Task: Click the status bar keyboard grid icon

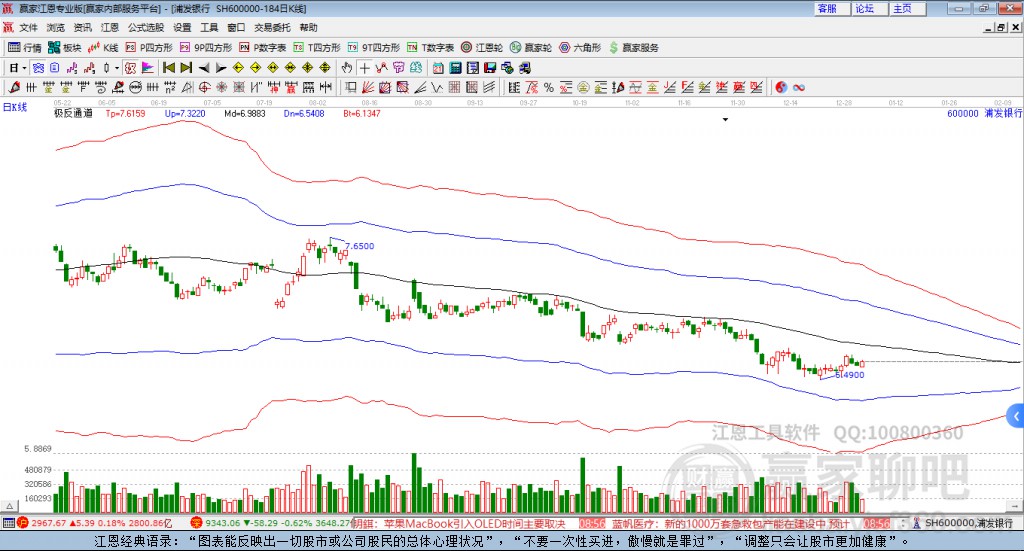Action: coord(8,523)
